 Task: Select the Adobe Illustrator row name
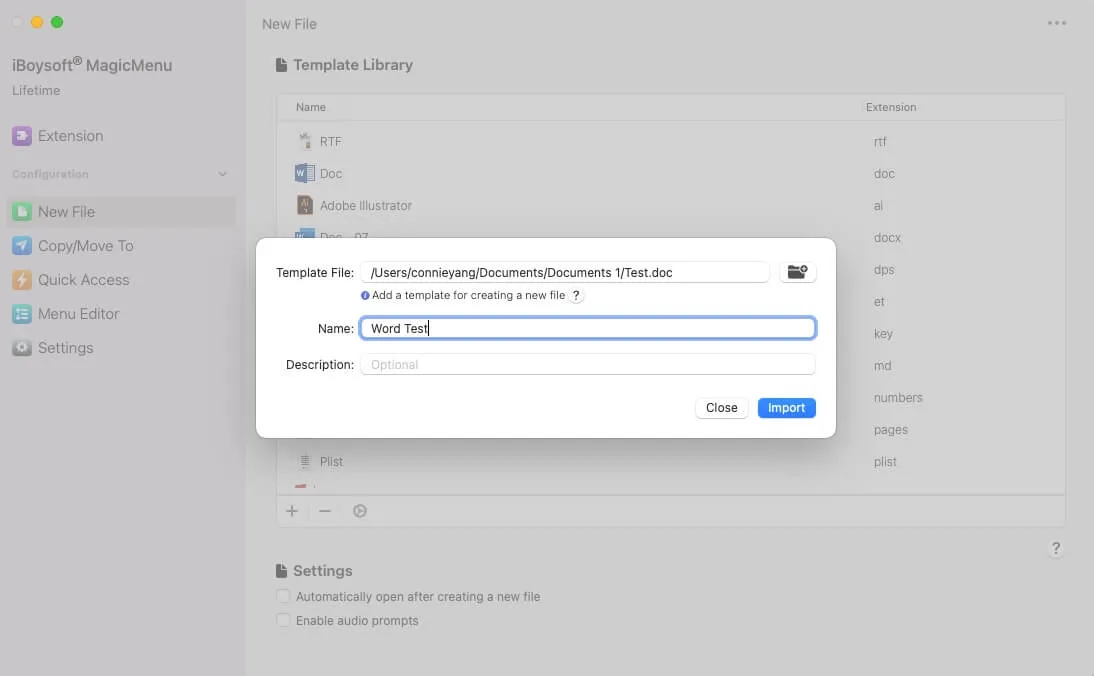pyautogui.click(x=366, y=206)
